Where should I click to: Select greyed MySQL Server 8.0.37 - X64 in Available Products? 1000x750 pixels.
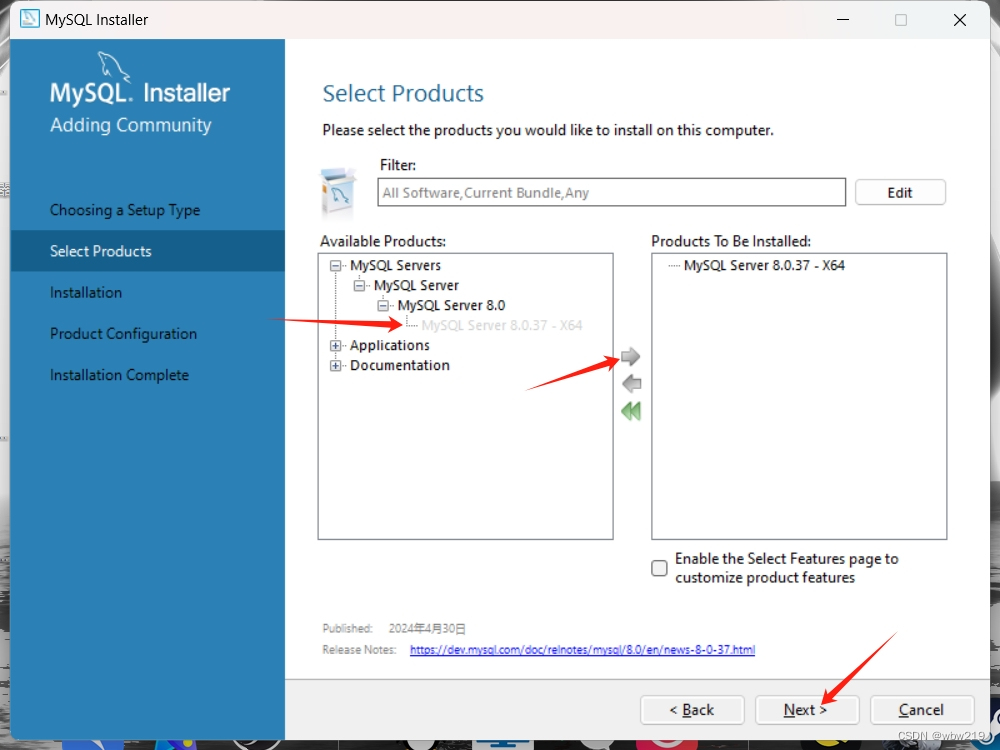502,325
